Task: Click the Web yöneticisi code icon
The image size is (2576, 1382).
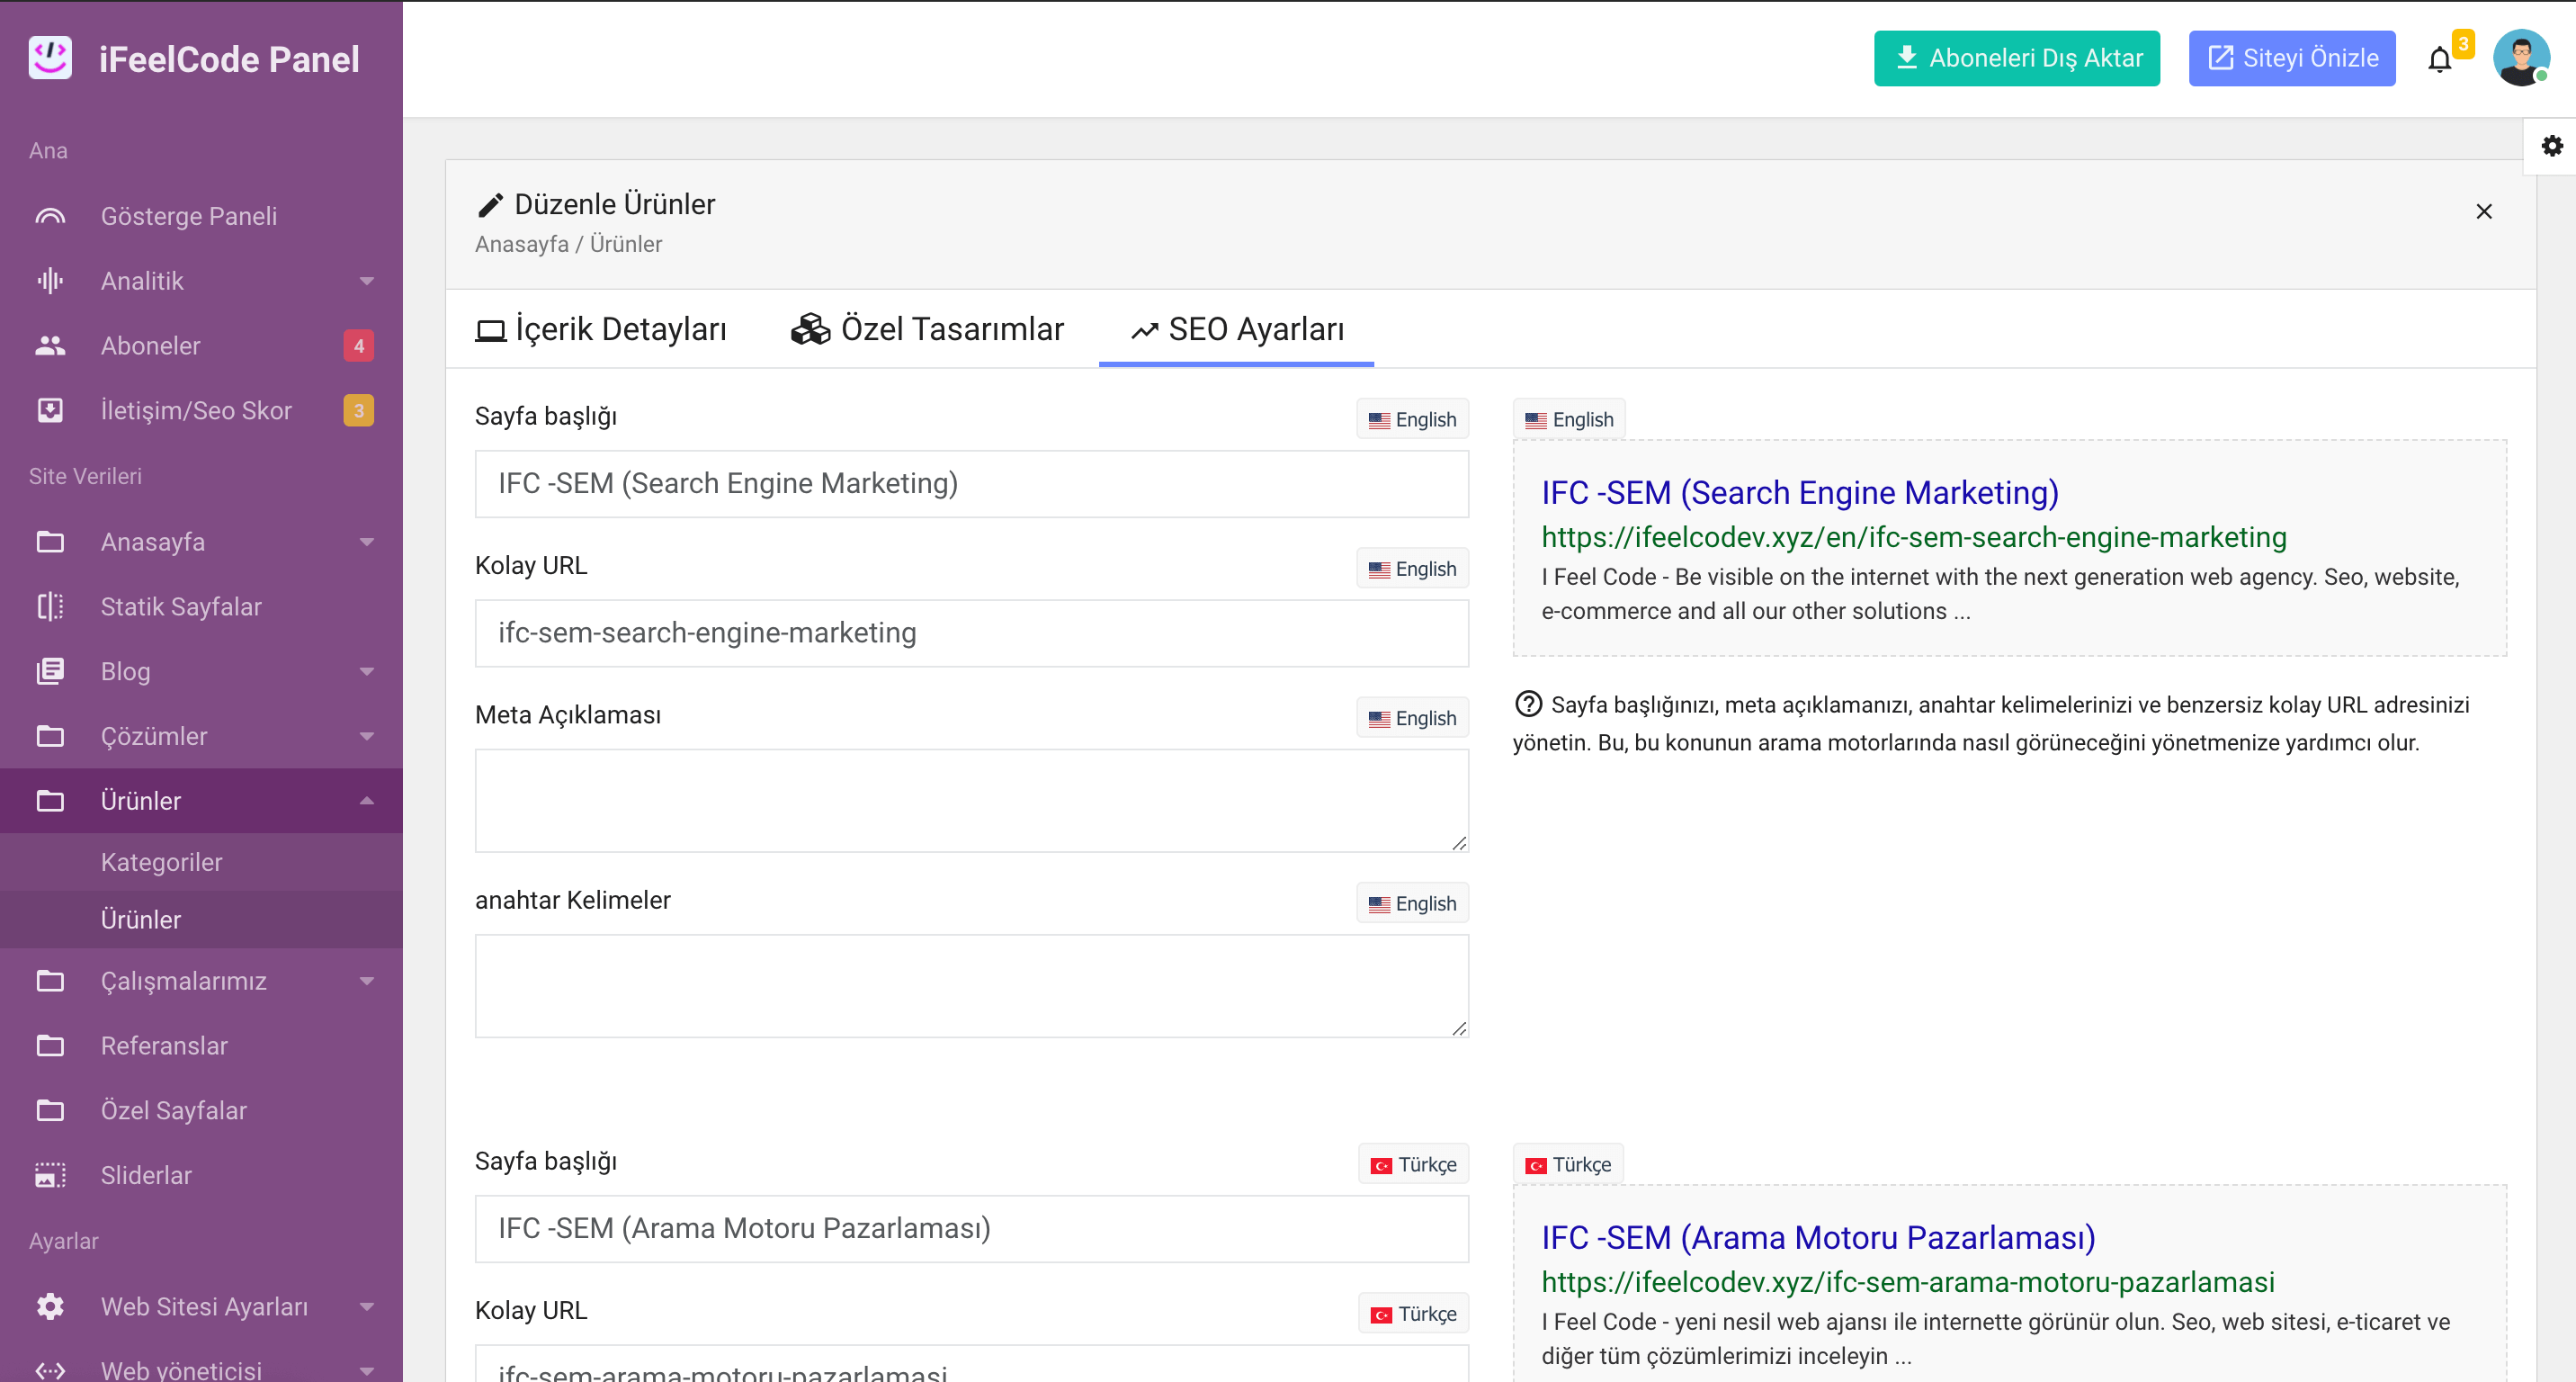Action: (50, 1370)
